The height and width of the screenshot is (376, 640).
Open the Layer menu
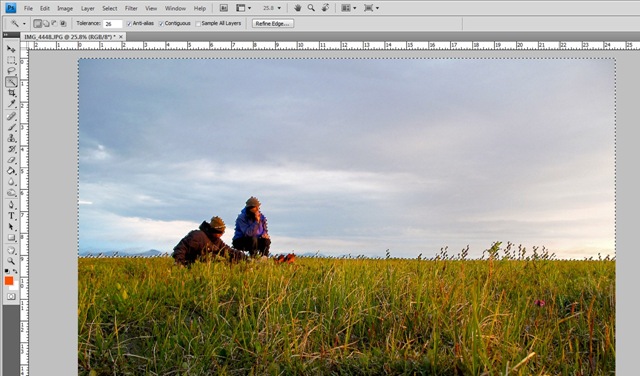tap(87, 8)
